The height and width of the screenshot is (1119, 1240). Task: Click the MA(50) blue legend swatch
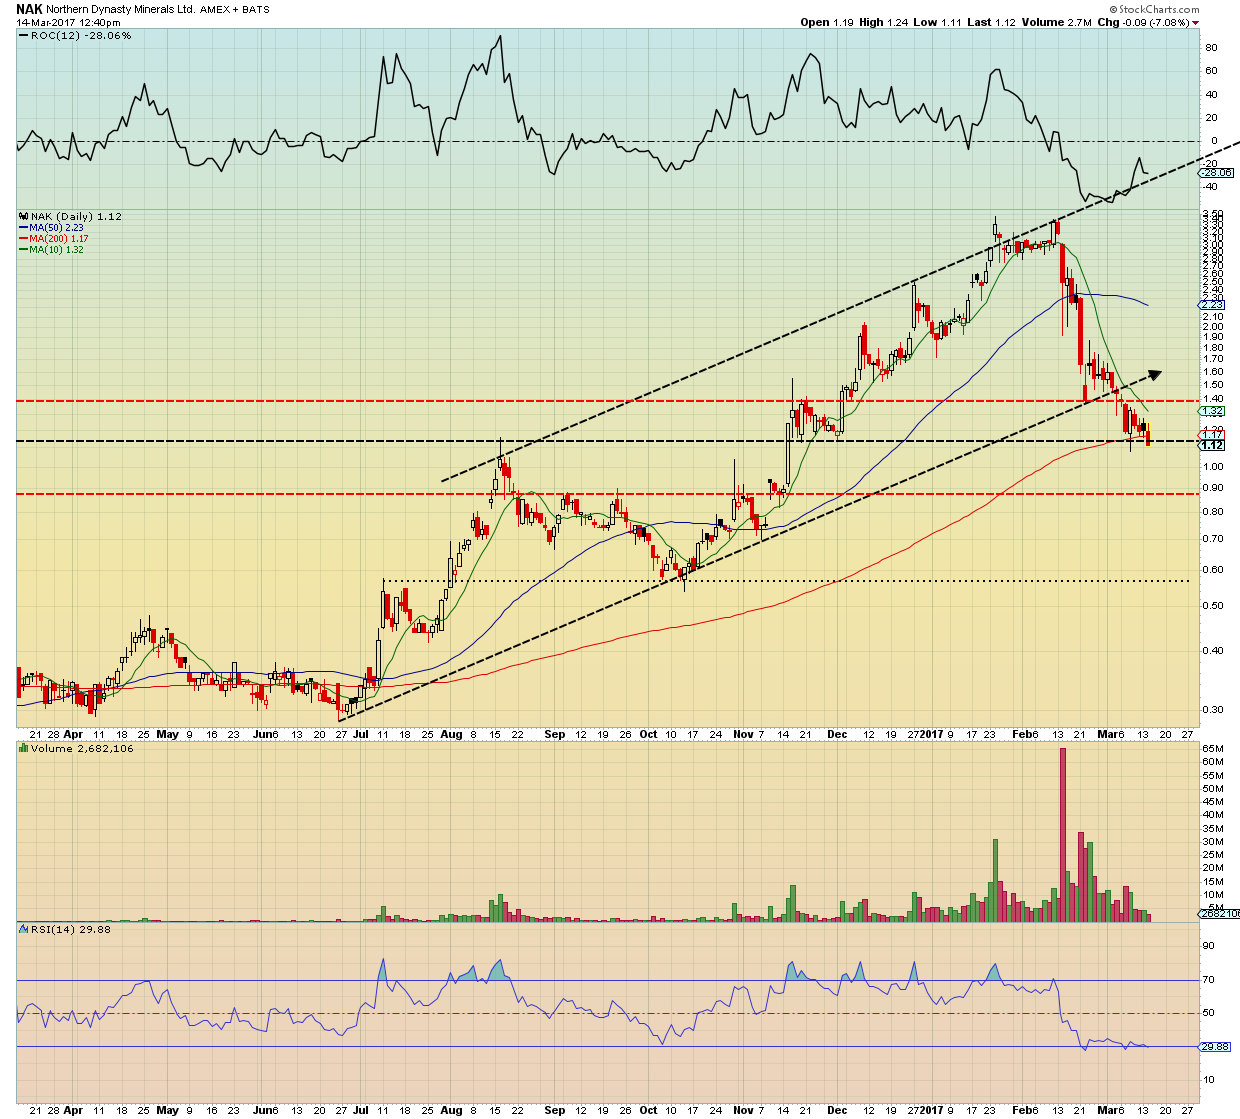point(23,228)
